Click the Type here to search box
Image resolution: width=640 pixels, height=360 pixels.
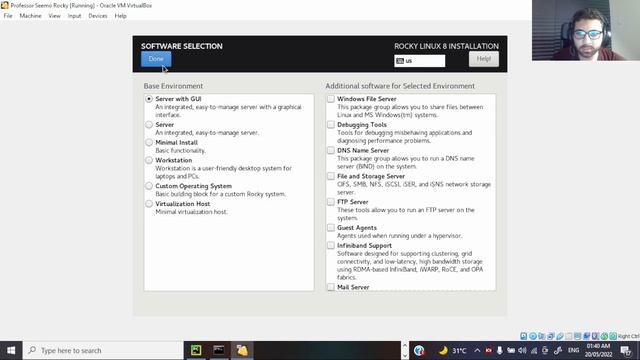point(103,351)
